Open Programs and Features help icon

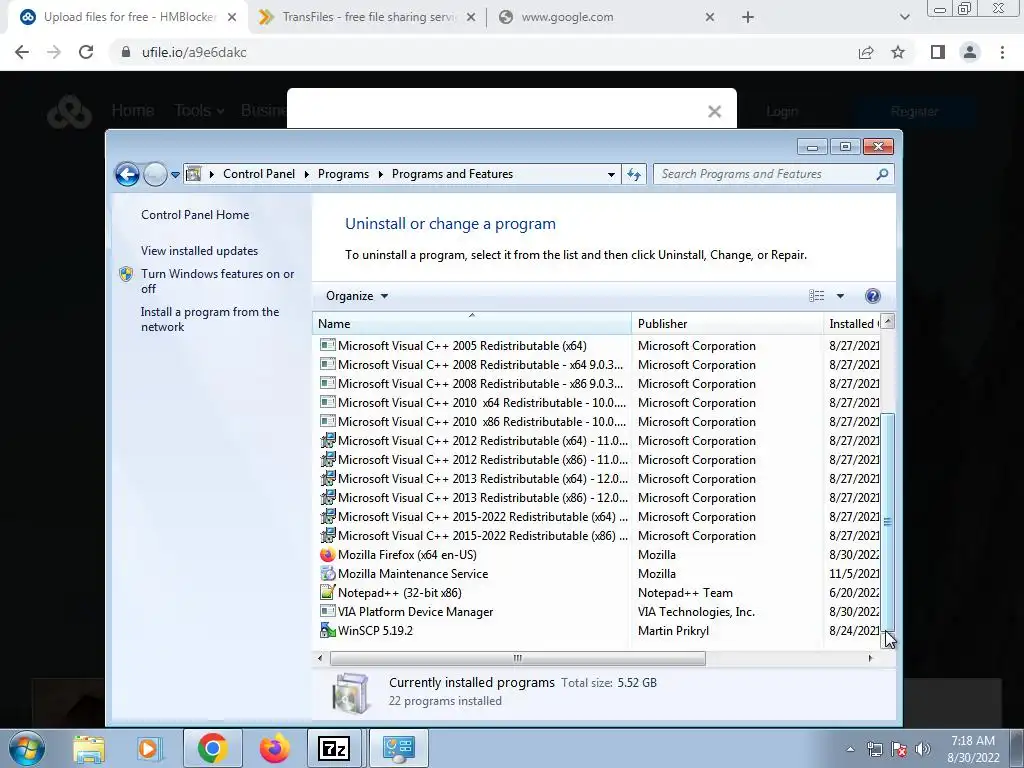(872, 296)
